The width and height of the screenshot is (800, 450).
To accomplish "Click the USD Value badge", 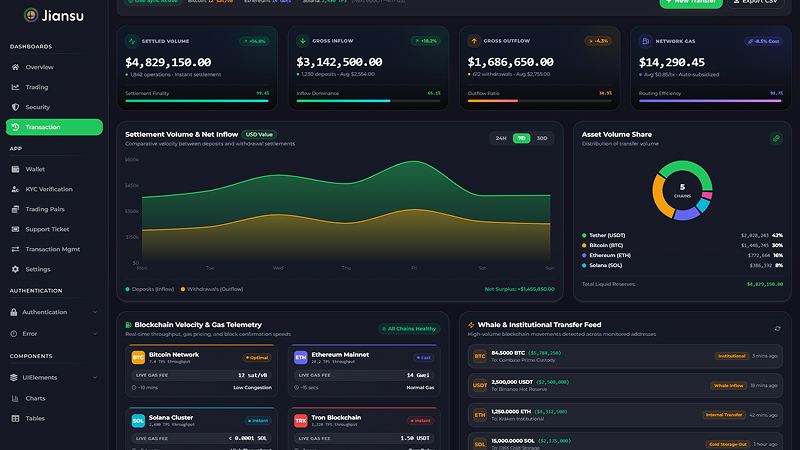I will (x=259, y=135).
